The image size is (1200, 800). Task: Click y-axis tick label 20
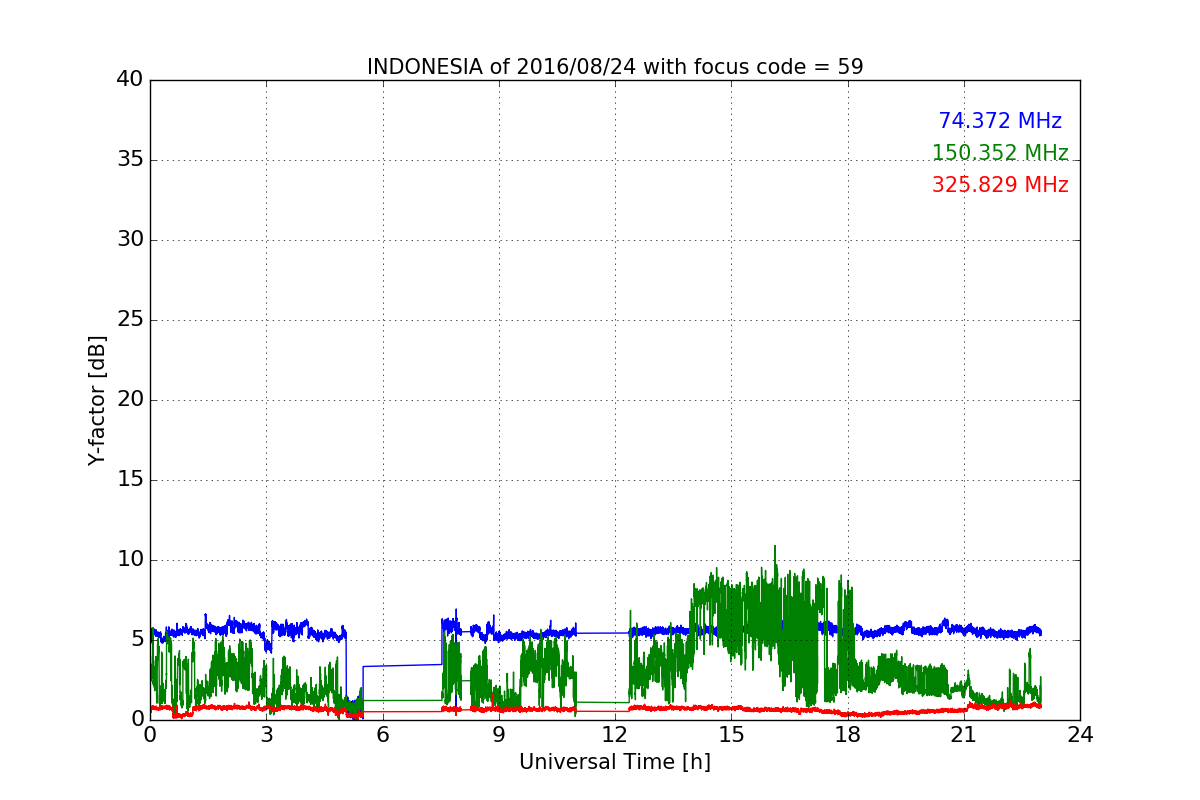[x=130, y=399]
